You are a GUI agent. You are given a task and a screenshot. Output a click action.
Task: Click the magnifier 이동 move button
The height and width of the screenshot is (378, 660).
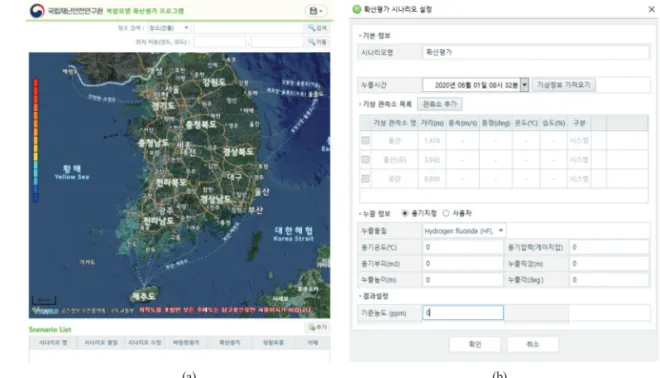(x=317, y=42)
